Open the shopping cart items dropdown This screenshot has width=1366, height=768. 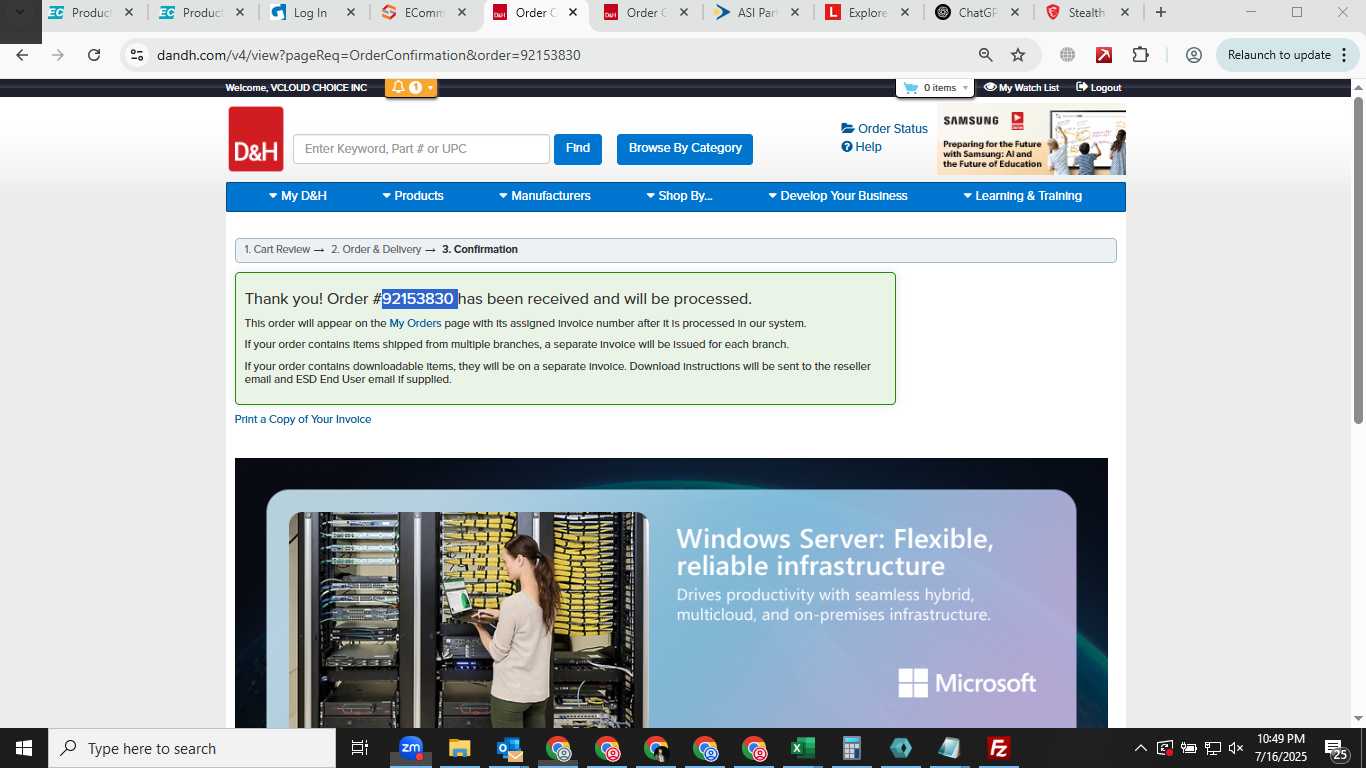935,88
